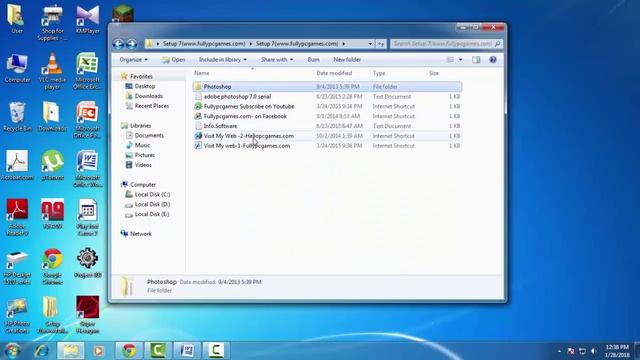Create a New folder from the toolbar

(347, 60)
